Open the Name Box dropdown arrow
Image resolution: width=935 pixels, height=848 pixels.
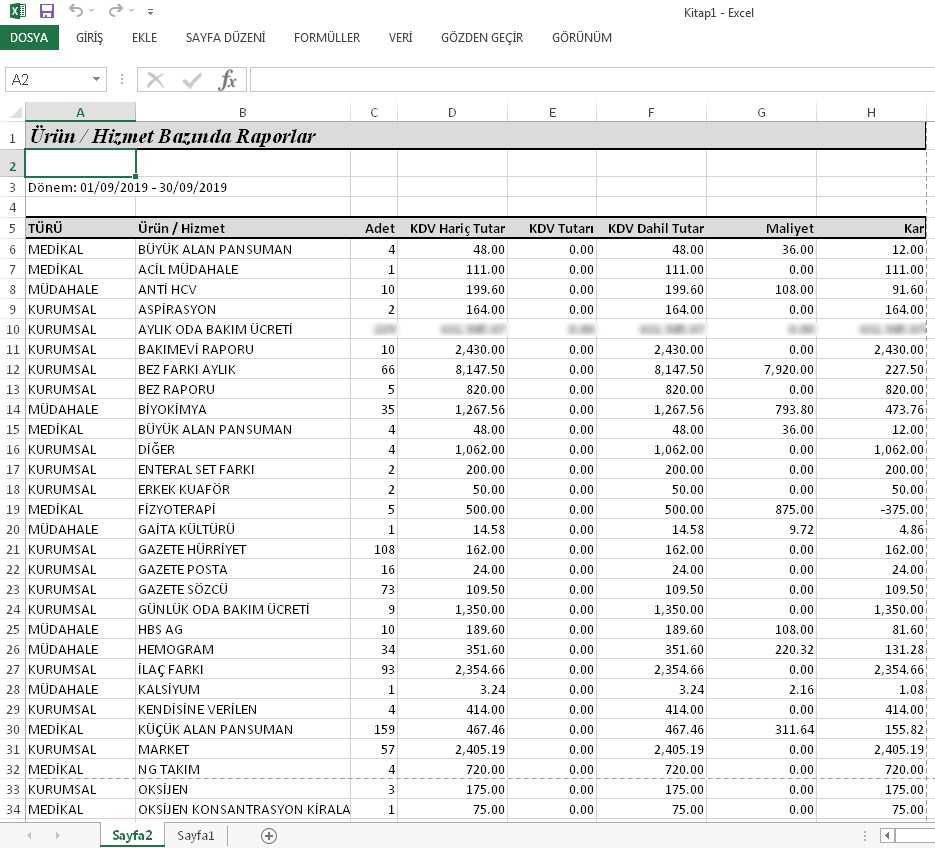(x=96, y=79)
